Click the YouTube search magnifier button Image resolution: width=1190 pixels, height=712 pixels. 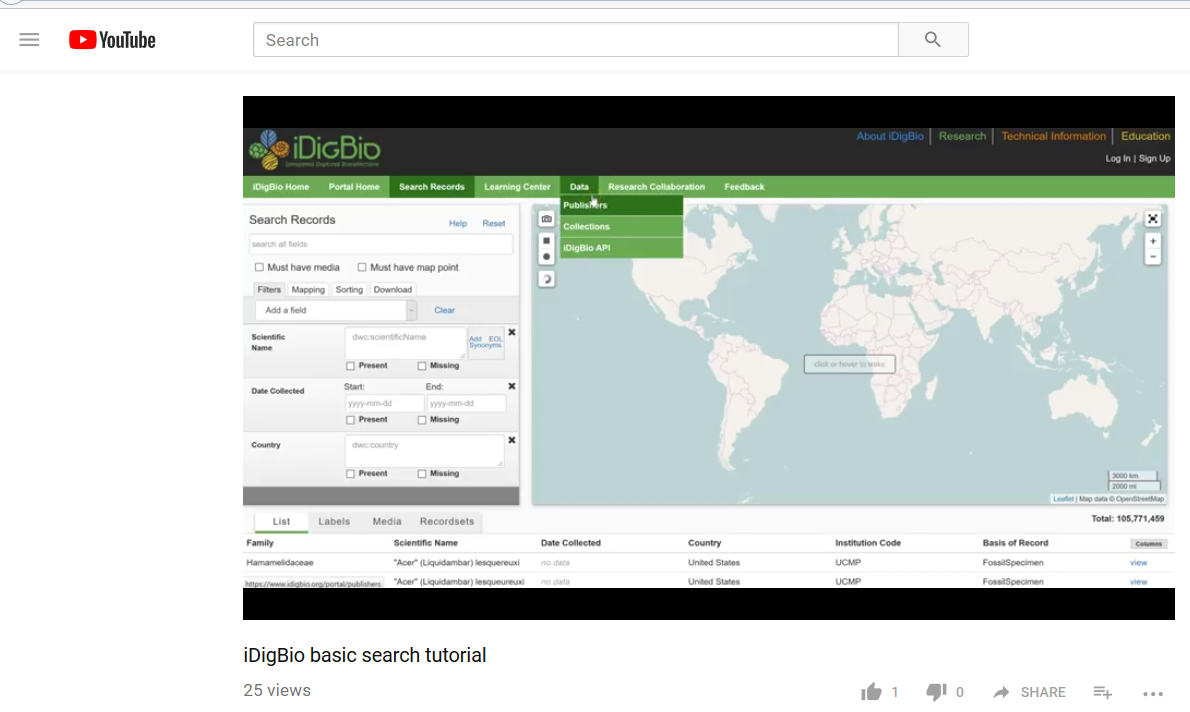[933, 39]
